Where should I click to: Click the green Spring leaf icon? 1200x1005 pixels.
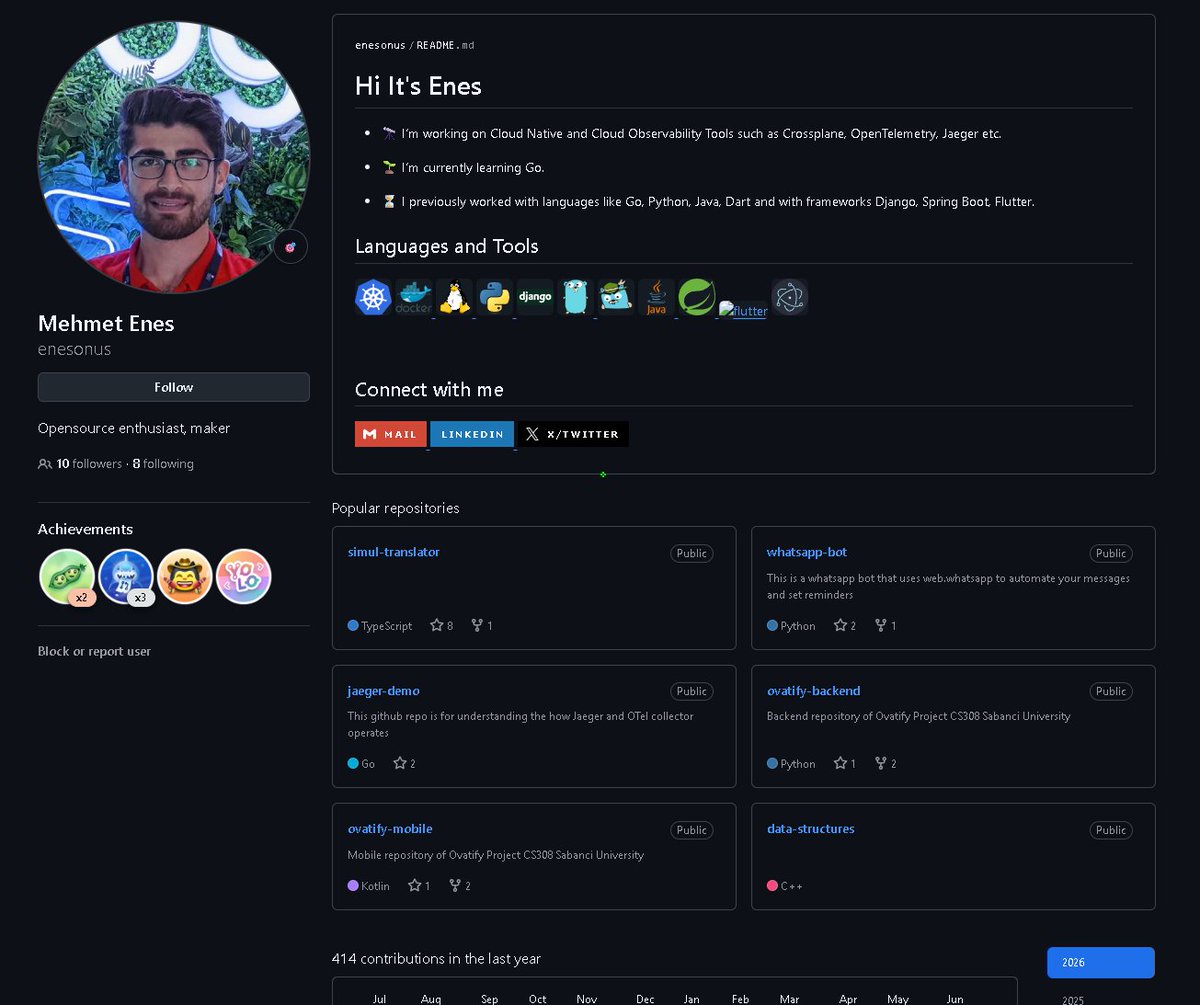[697, 297]
